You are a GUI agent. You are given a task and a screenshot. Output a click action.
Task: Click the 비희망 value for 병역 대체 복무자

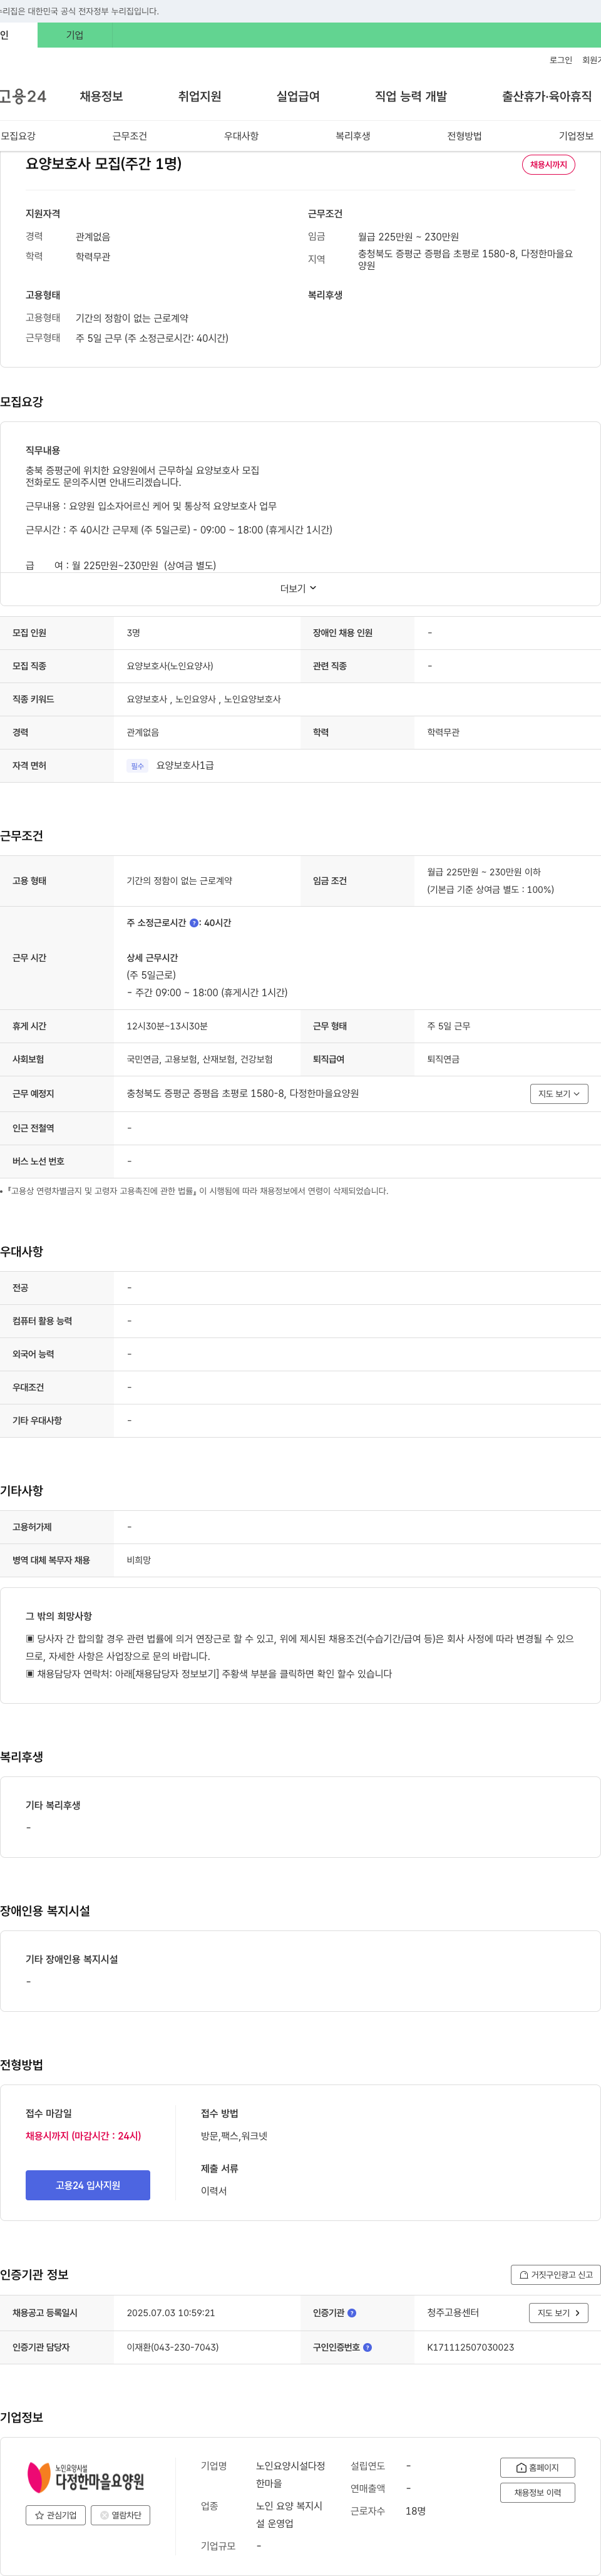pos(139,1560)
